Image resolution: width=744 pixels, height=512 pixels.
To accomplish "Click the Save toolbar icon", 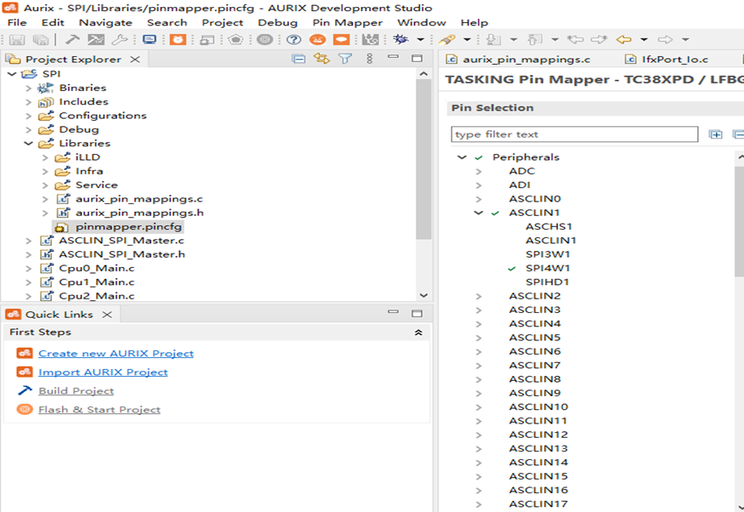I will point(18,40).
